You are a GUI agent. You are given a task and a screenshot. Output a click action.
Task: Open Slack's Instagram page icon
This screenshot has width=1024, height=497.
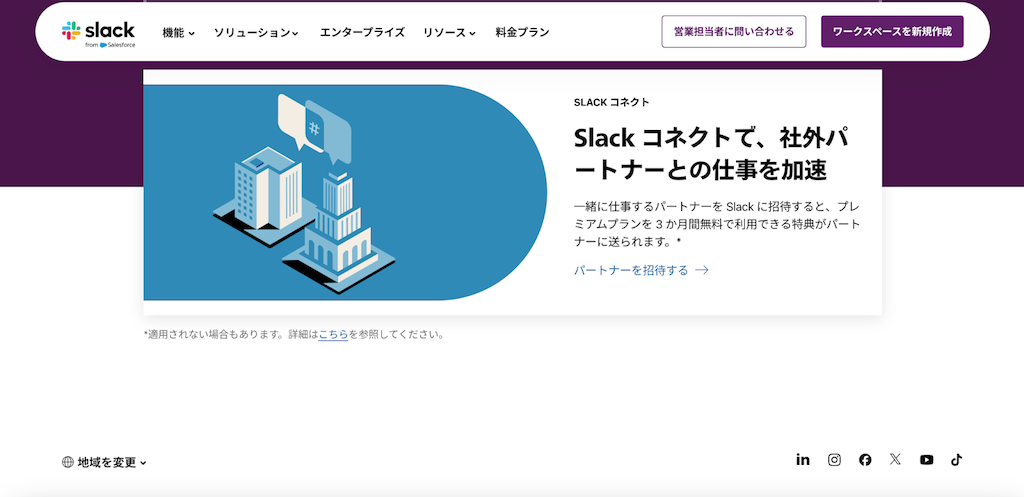(834, 460)
